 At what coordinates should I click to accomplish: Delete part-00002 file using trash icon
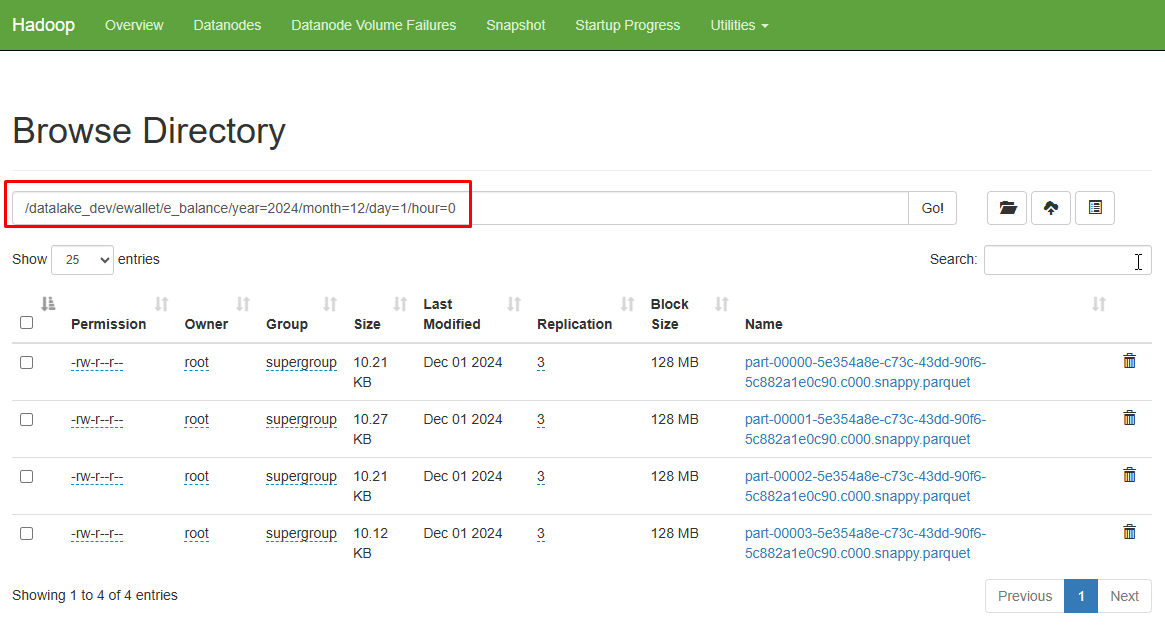tap(1129, 475)
